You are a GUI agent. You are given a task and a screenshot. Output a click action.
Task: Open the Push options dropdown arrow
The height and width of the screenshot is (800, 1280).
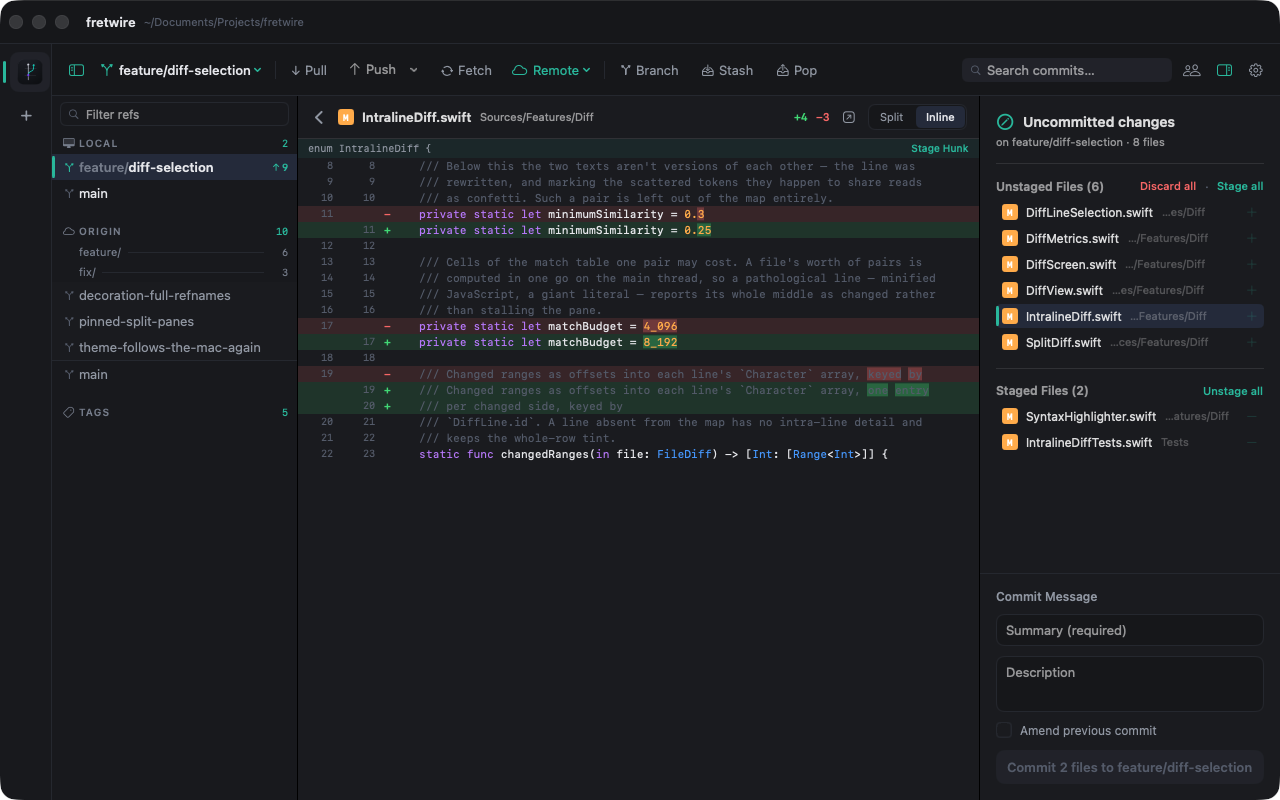click(414, 70)
